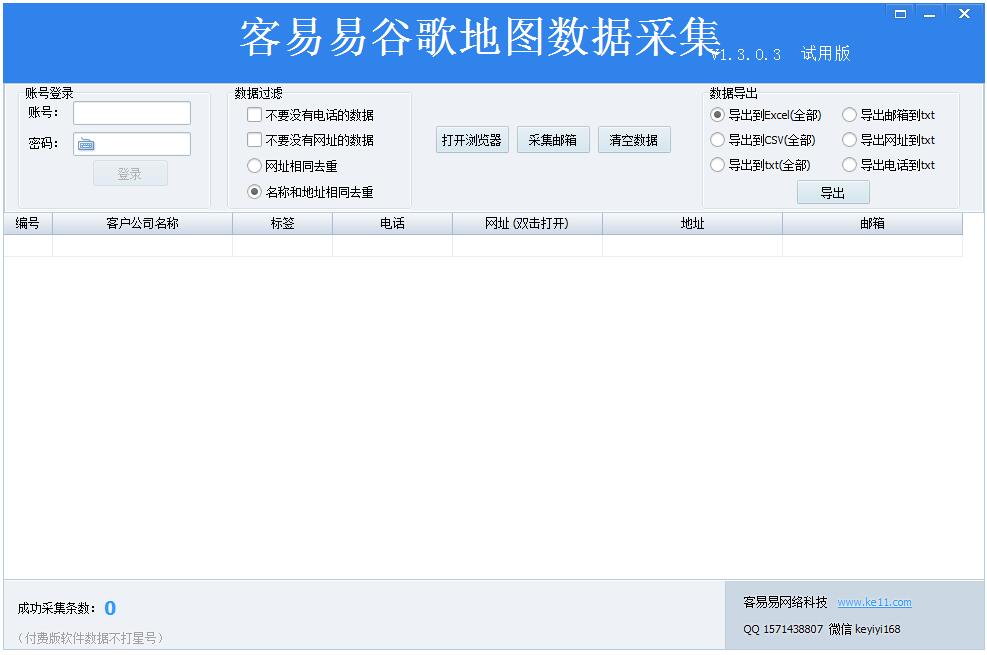Select 导出到txt(全部) export option
The width and height of the screenshot is (987, 655).
point(717,165)
